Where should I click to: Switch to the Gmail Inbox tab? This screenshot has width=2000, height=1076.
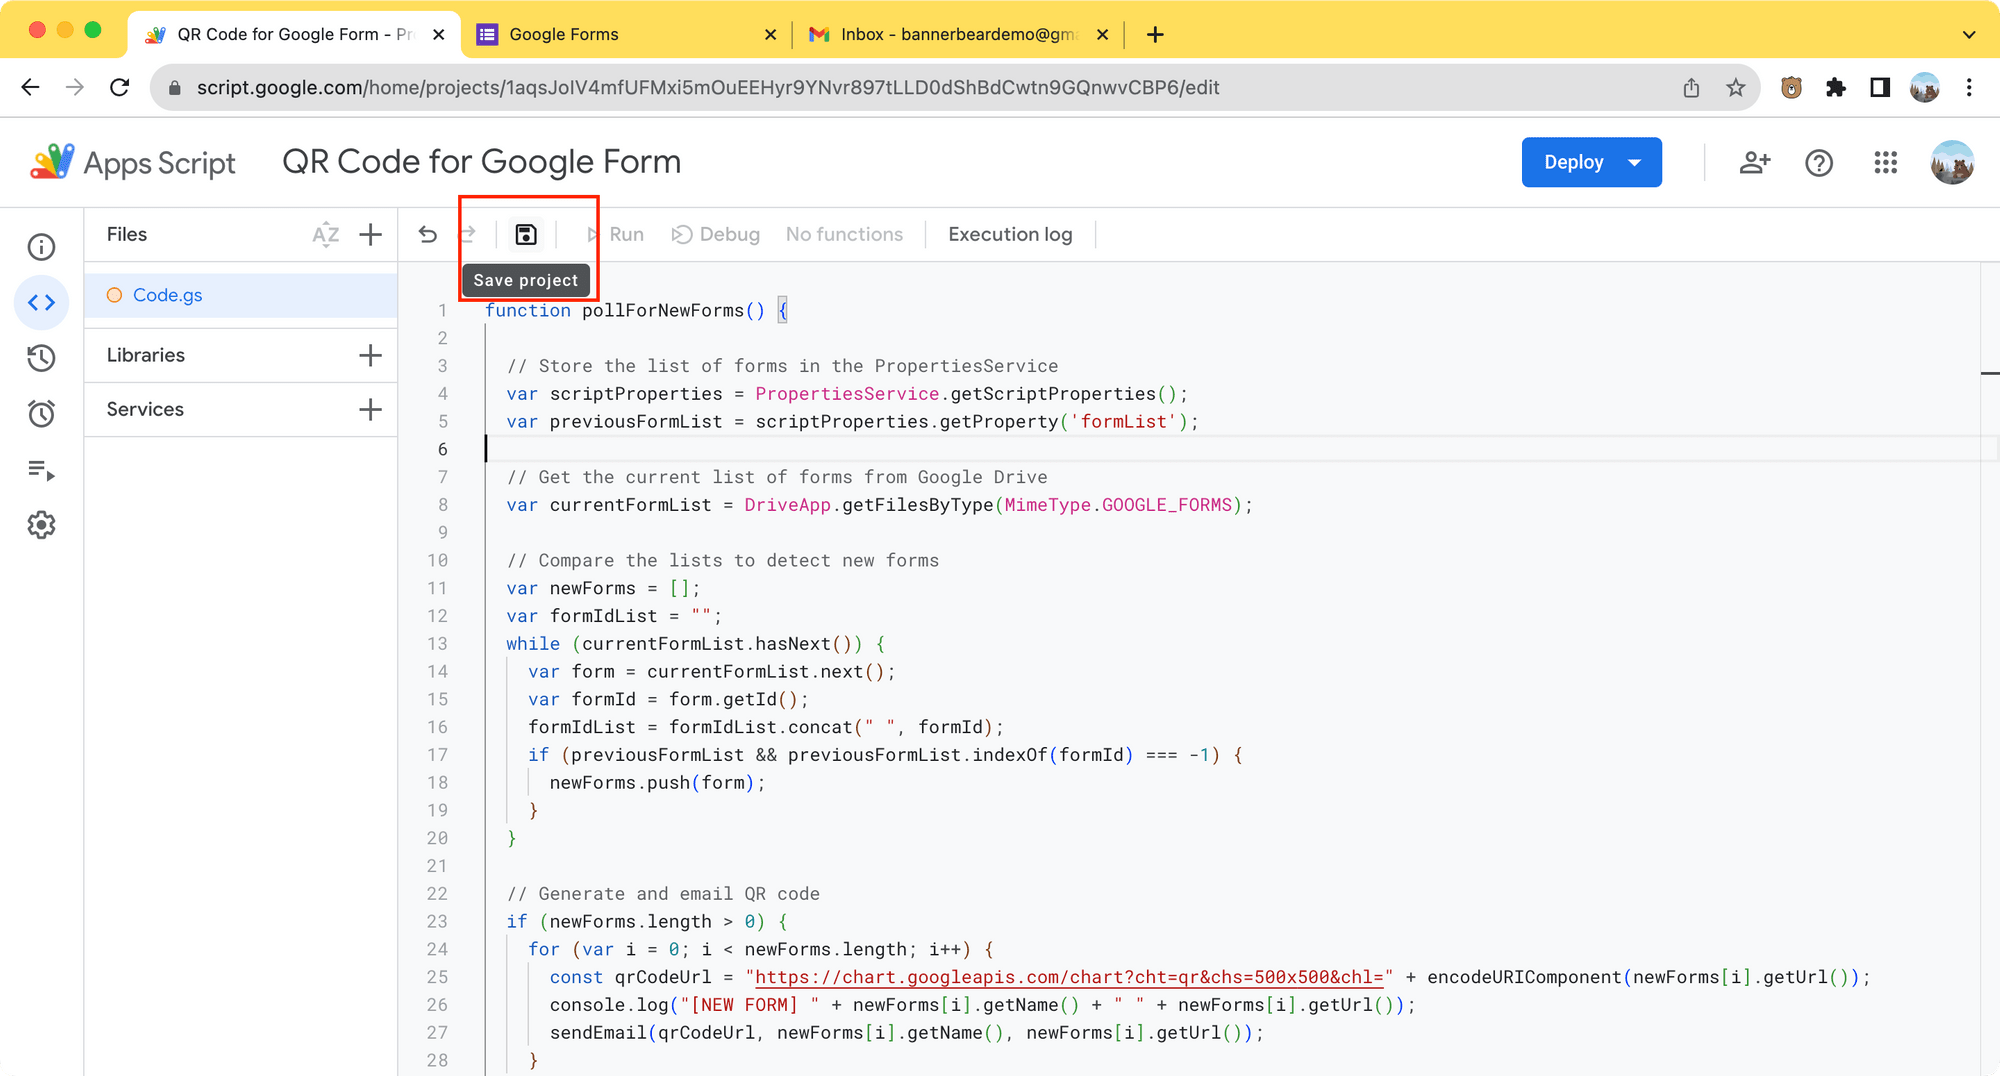click(950, 33)
